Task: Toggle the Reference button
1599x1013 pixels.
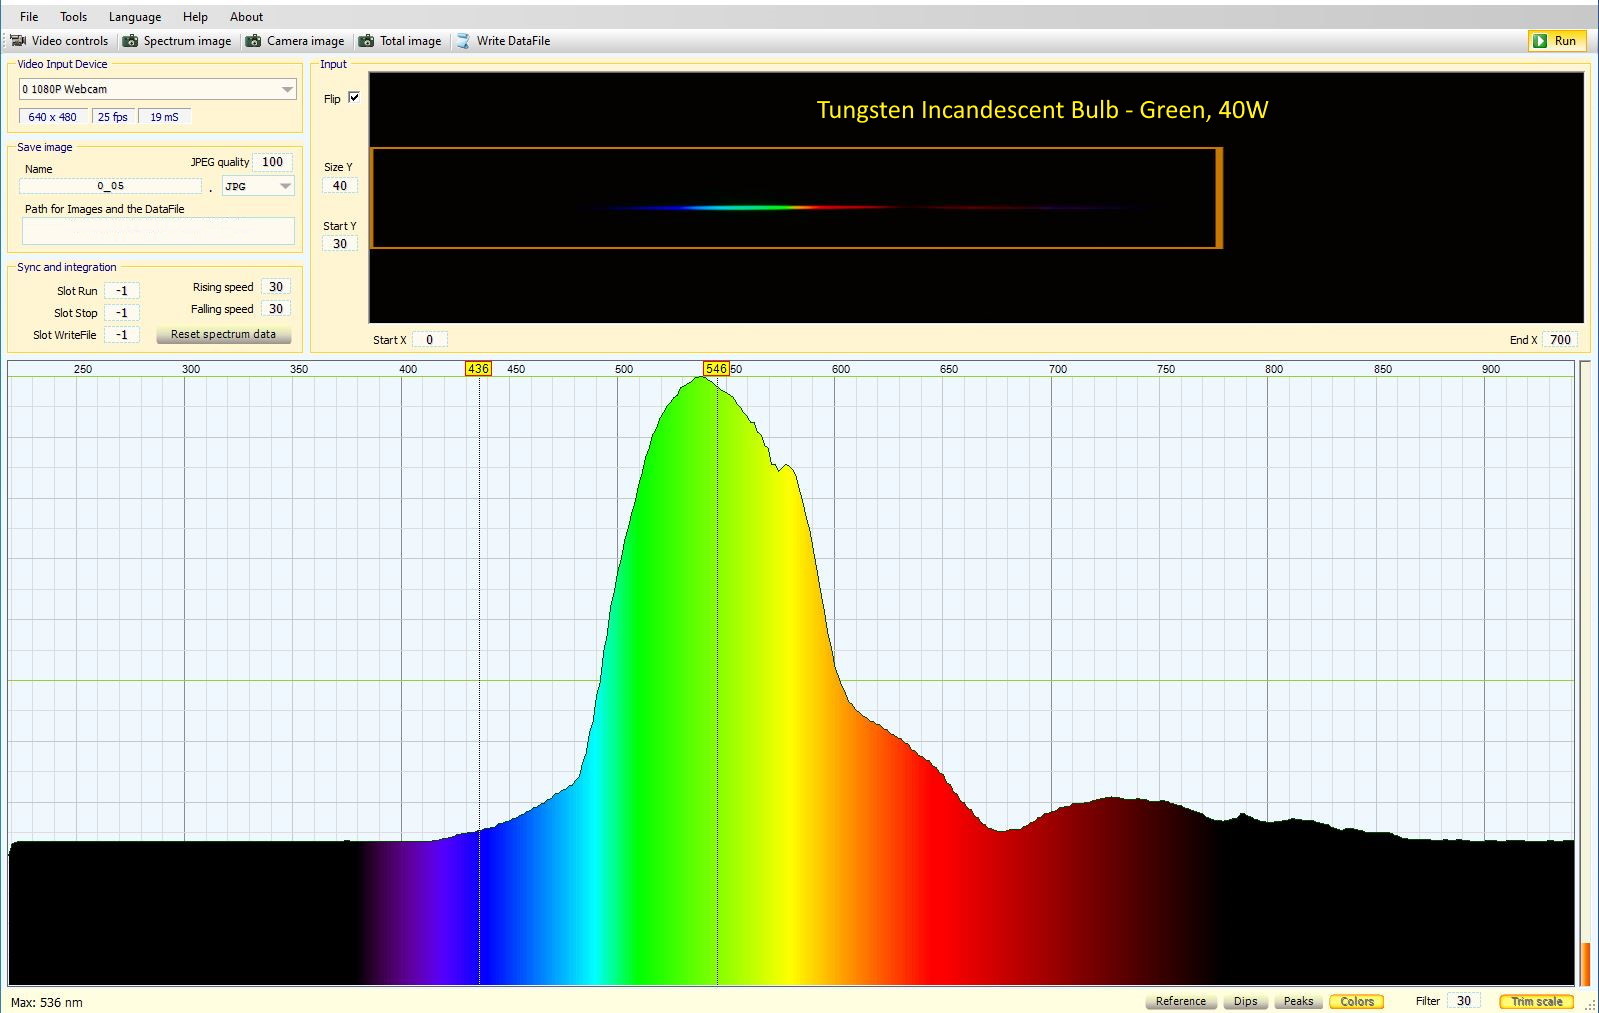Action: click(1181, 1001)
